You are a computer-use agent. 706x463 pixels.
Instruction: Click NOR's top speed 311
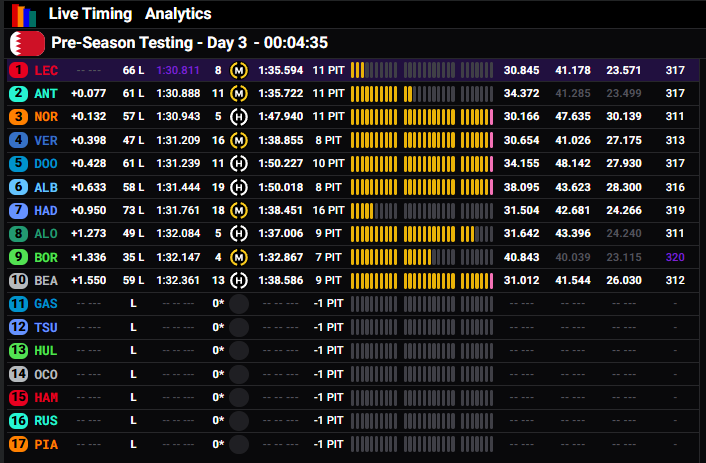(675, 117)
